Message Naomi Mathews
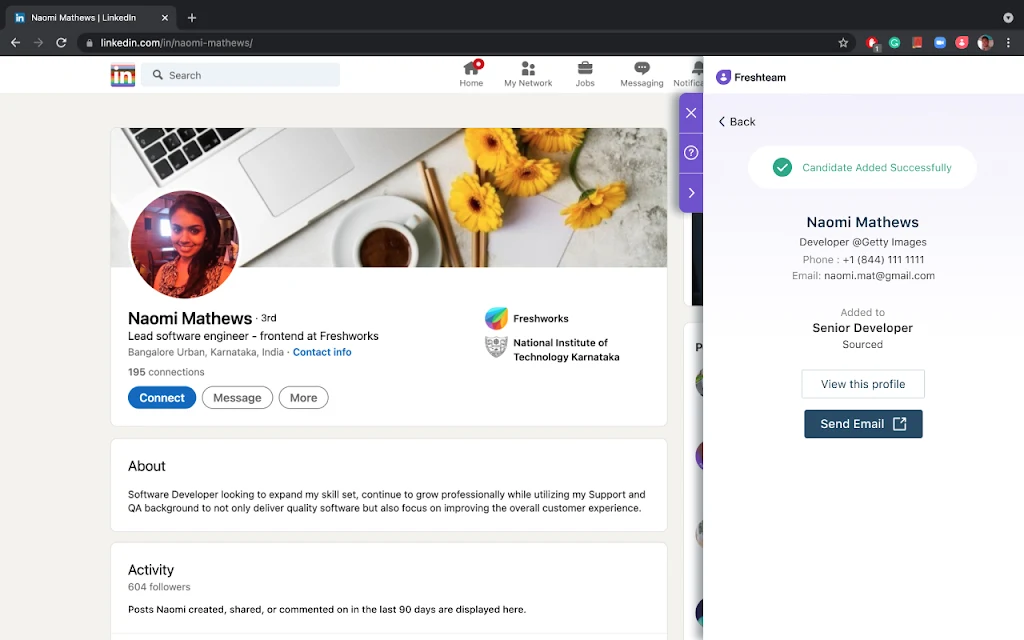This screenshot has width=1024, height=640. (237, 398)
